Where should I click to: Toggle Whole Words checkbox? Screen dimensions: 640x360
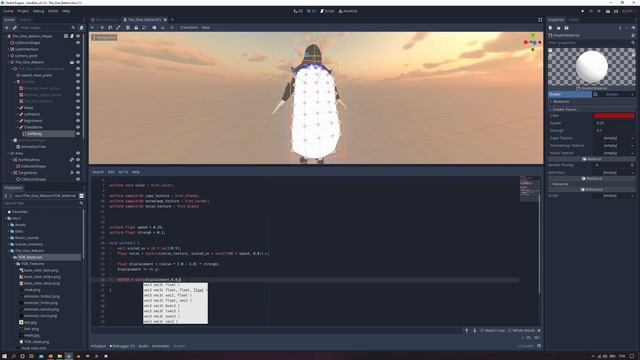click(521, 331)
